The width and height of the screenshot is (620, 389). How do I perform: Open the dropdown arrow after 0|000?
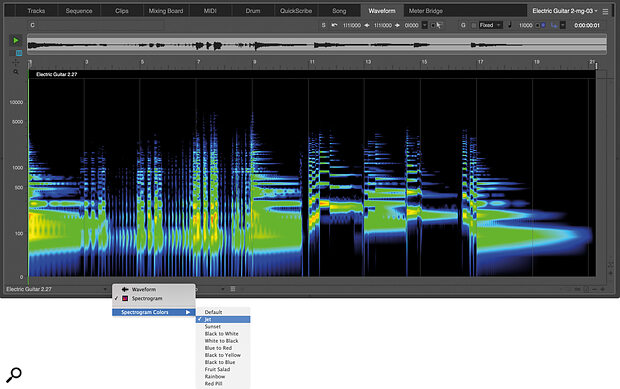tap(425, 25)
